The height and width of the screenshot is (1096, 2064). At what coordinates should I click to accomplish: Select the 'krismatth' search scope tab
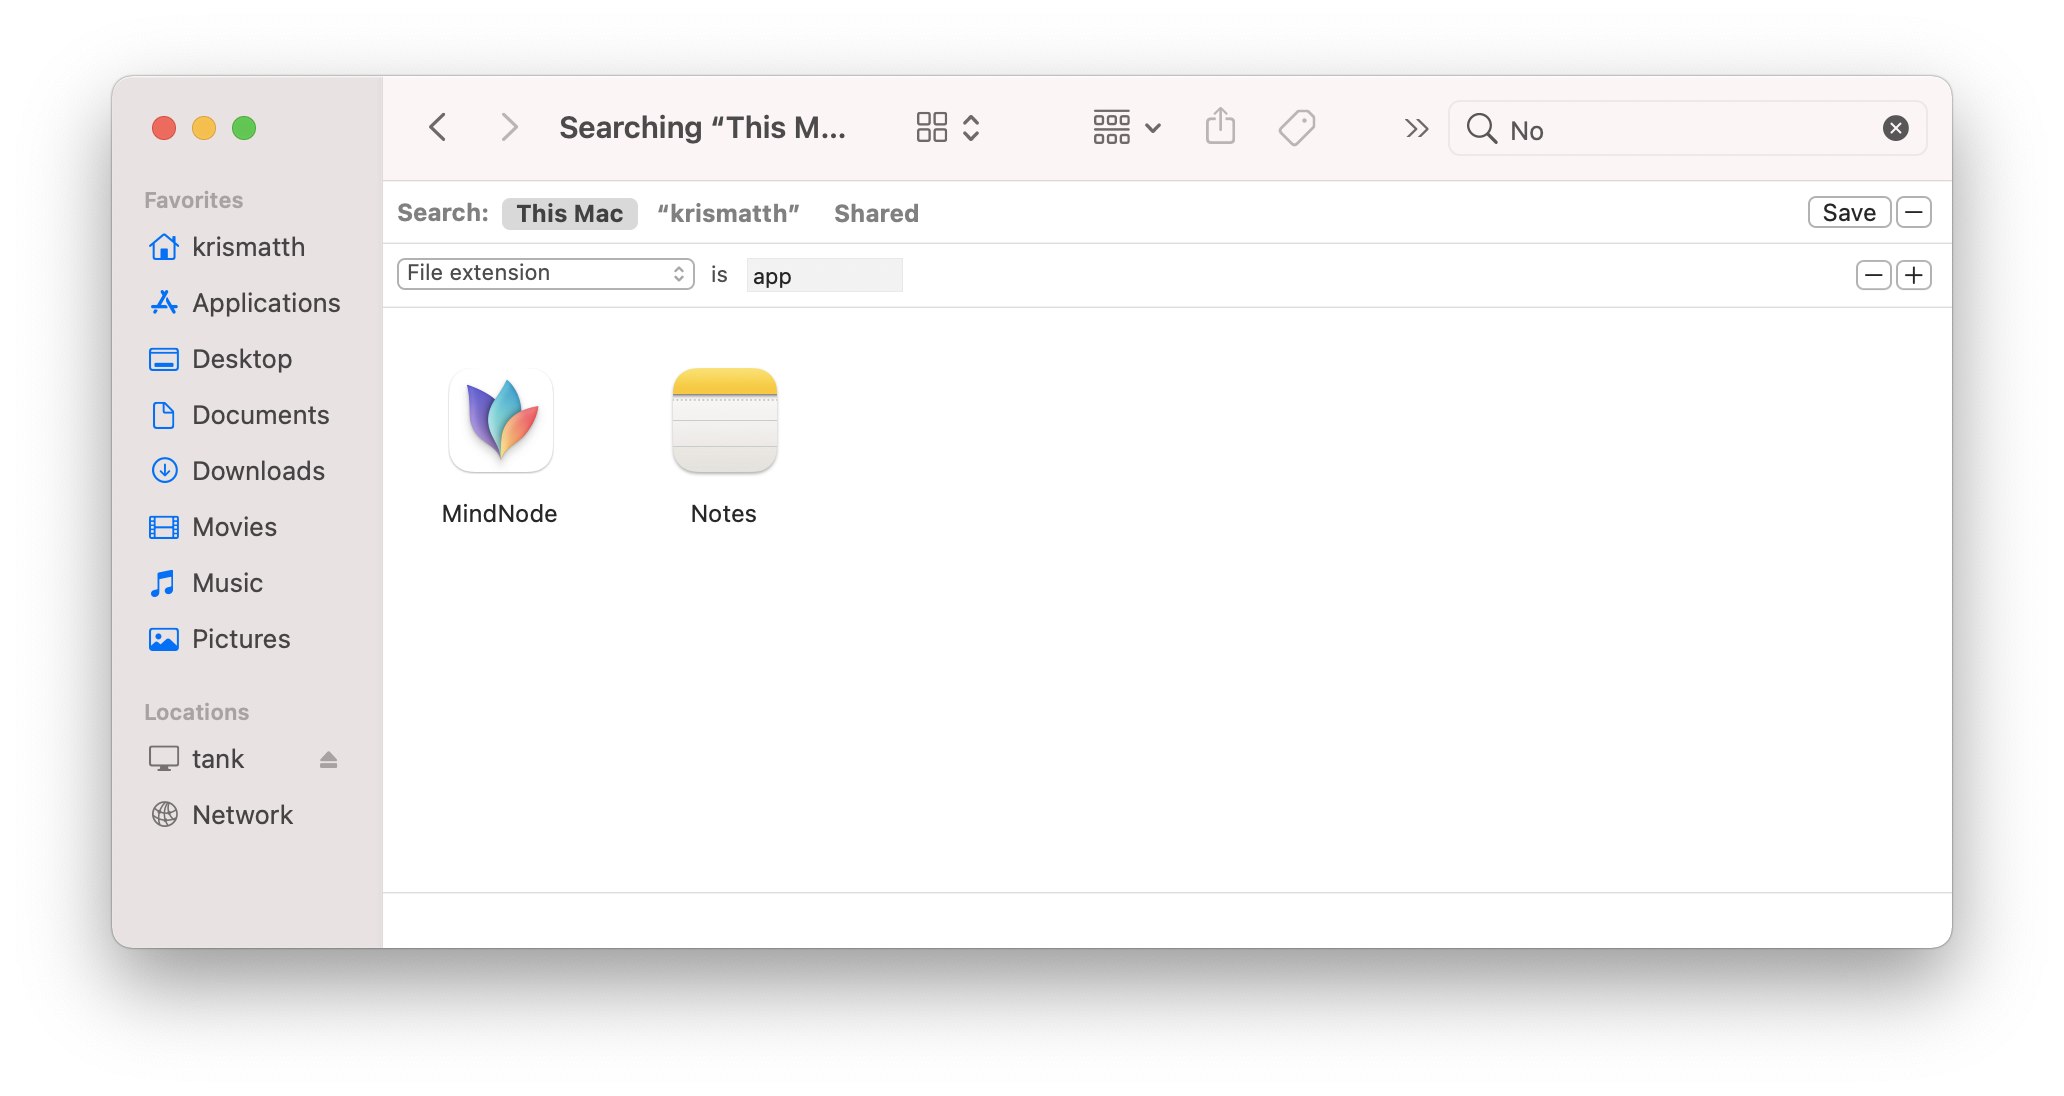[728, 213]
